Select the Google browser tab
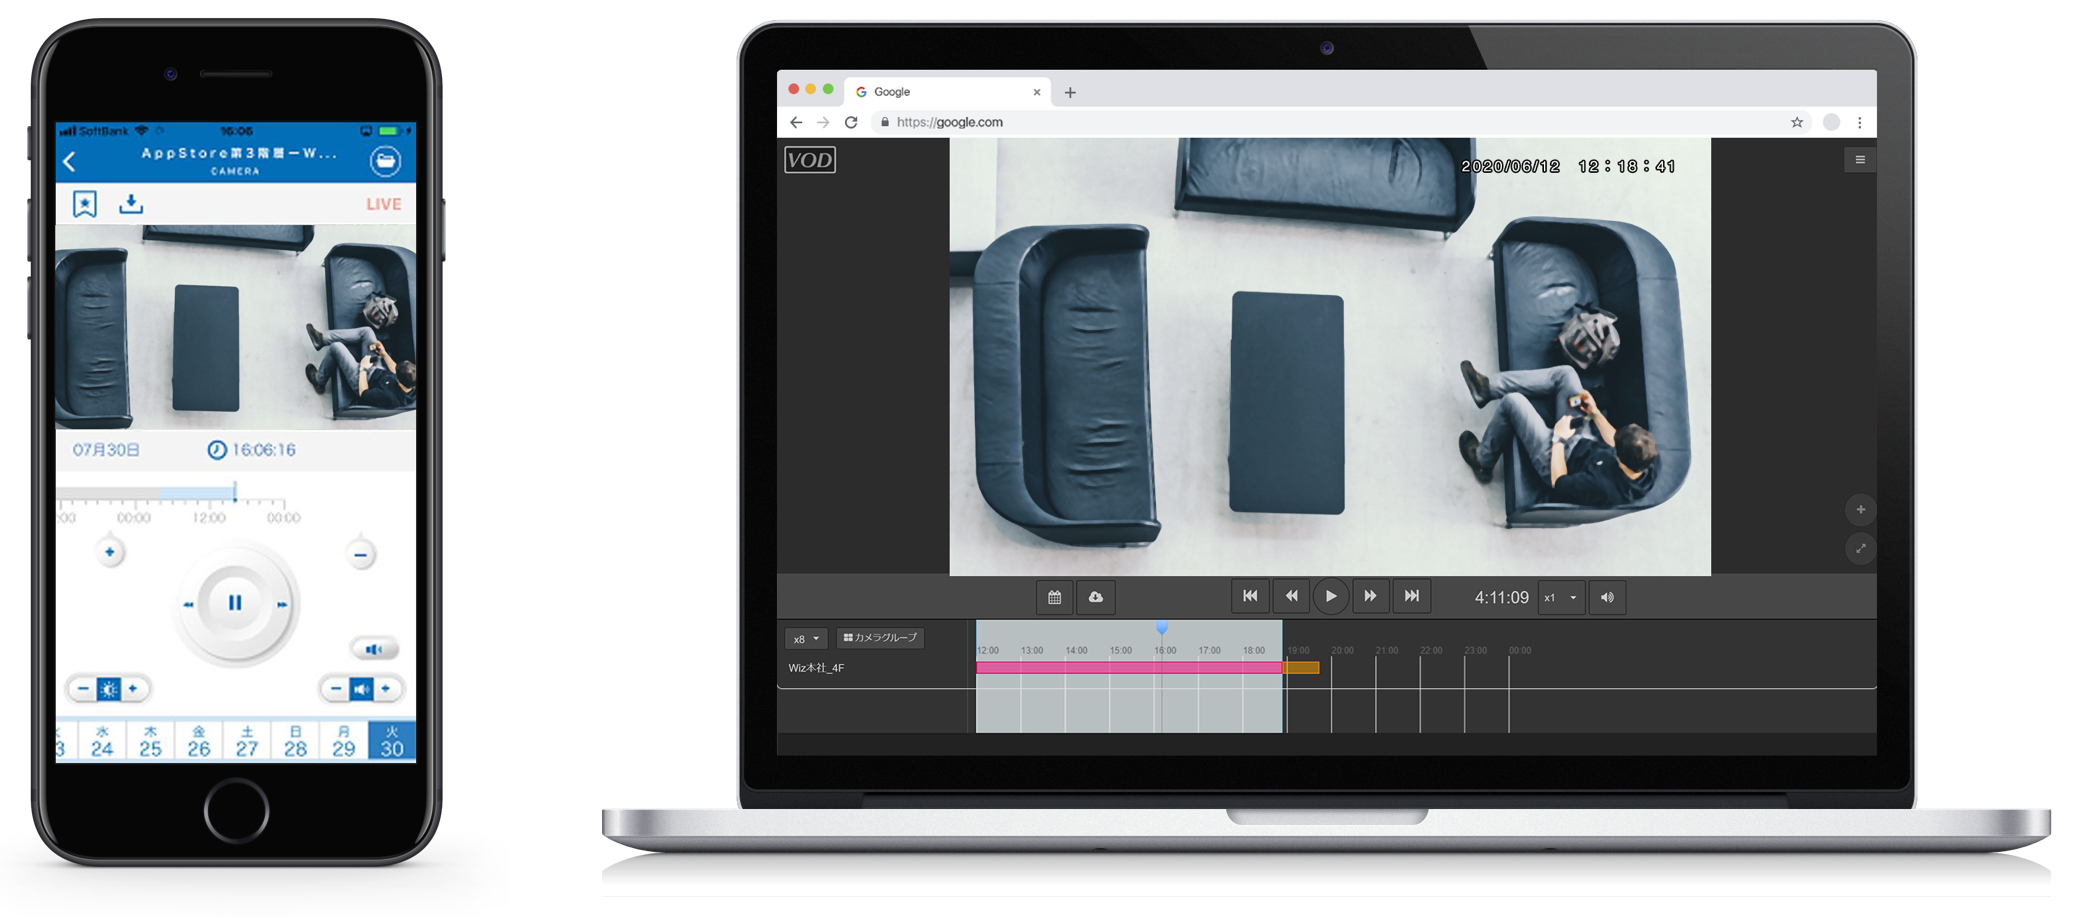This screenshot has height=918, width=2078. click(x=940, y=92)
